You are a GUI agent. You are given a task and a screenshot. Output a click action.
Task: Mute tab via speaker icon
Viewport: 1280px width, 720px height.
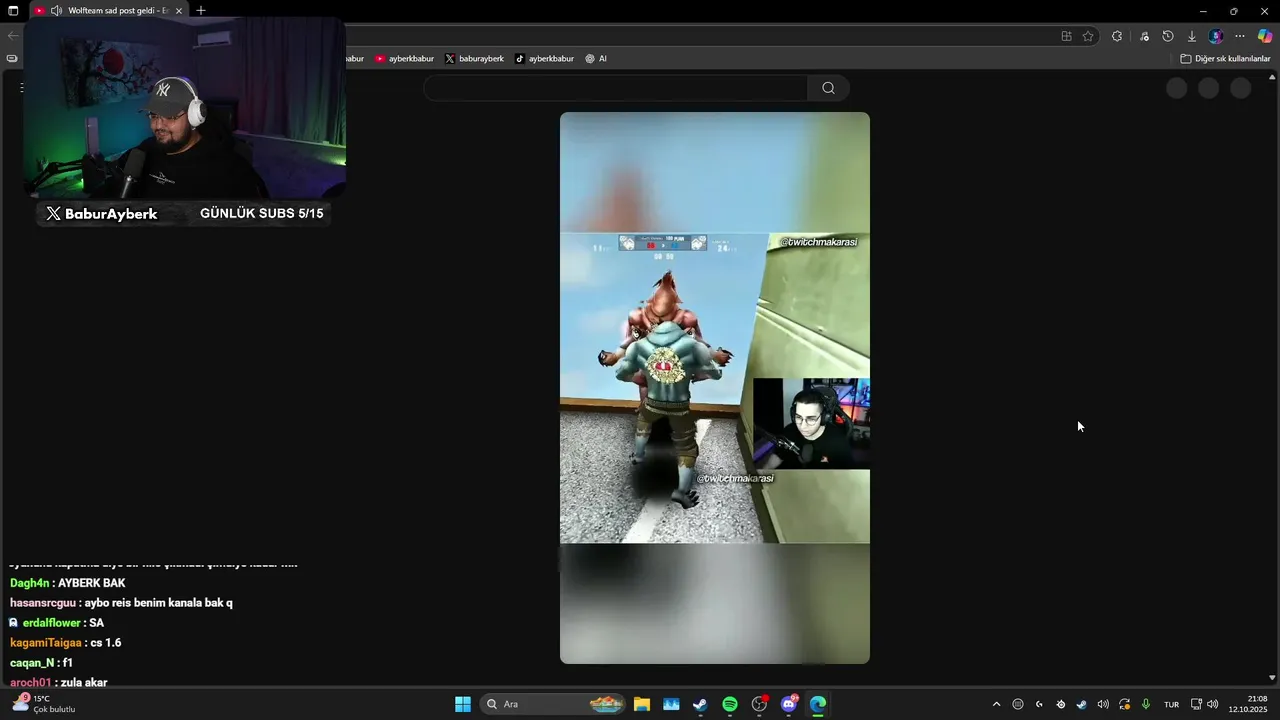tap(56, 11)
